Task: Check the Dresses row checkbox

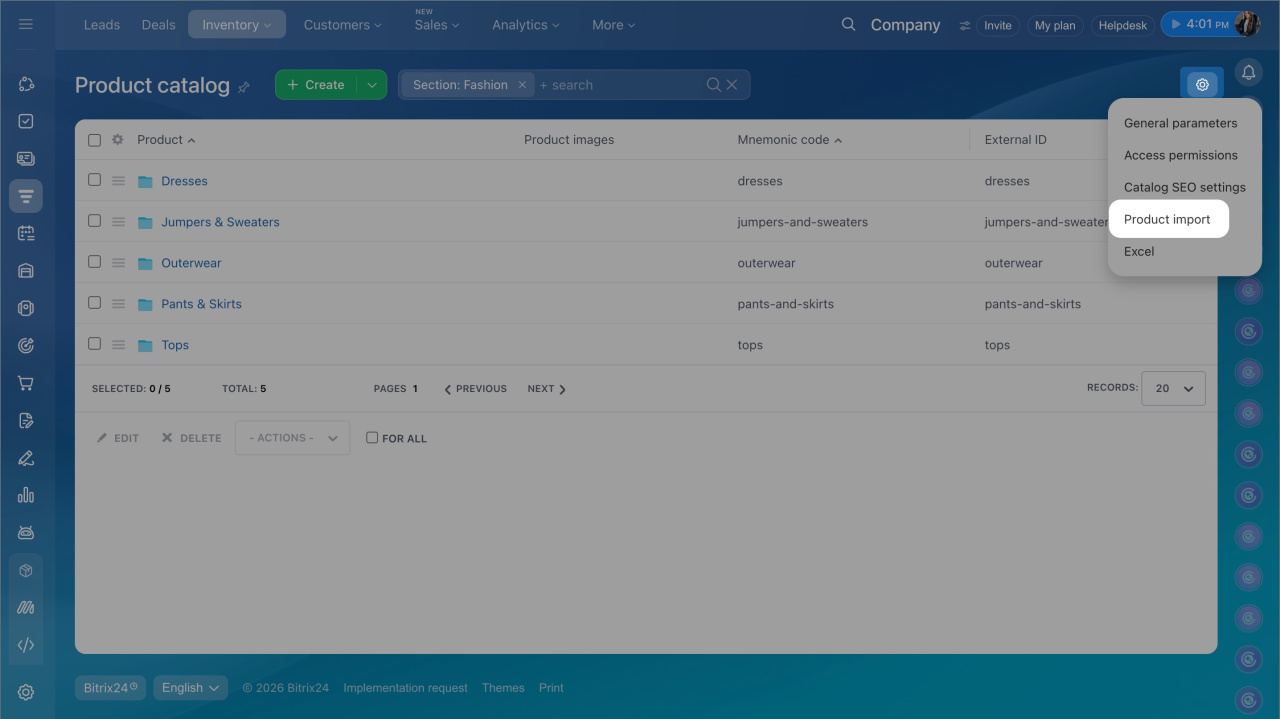Action: [94, 180]
